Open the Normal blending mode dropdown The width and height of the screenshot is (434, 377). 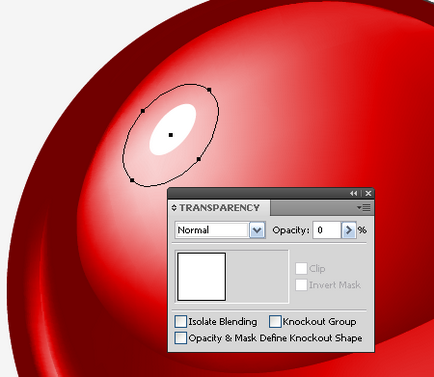[257, 230]
